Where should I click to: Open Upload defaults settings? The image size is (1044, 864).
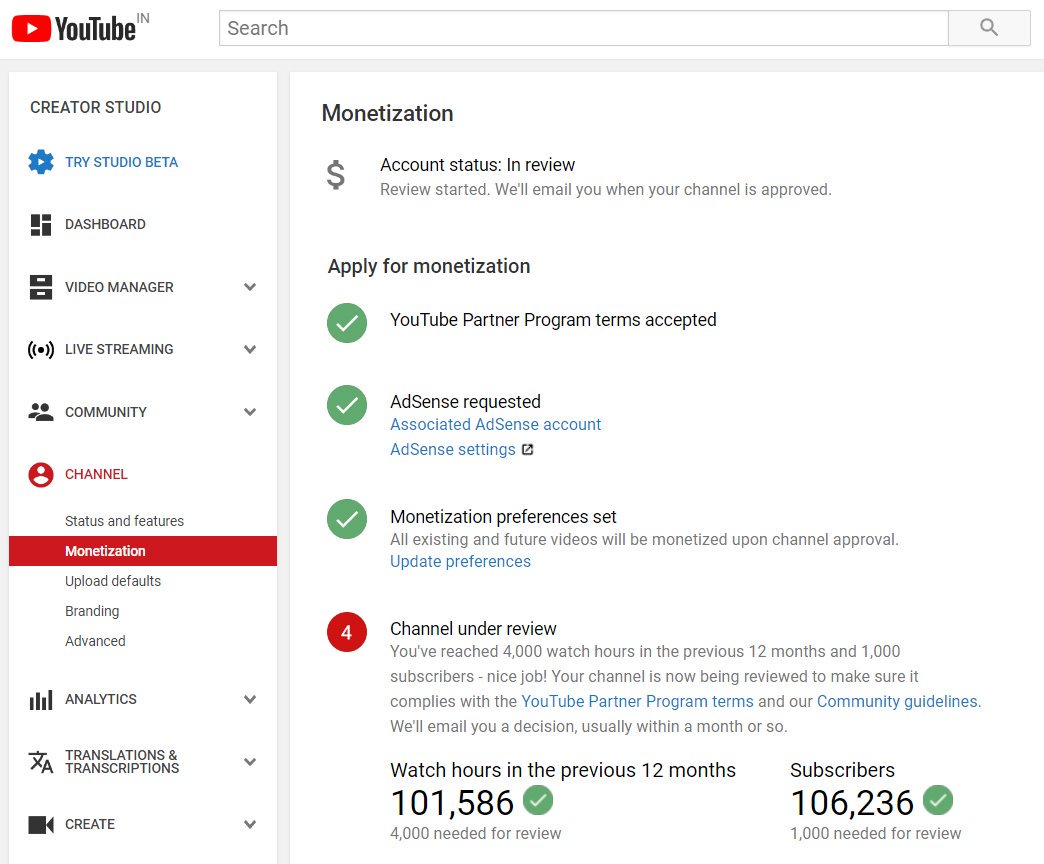click(x=113, y=581)
